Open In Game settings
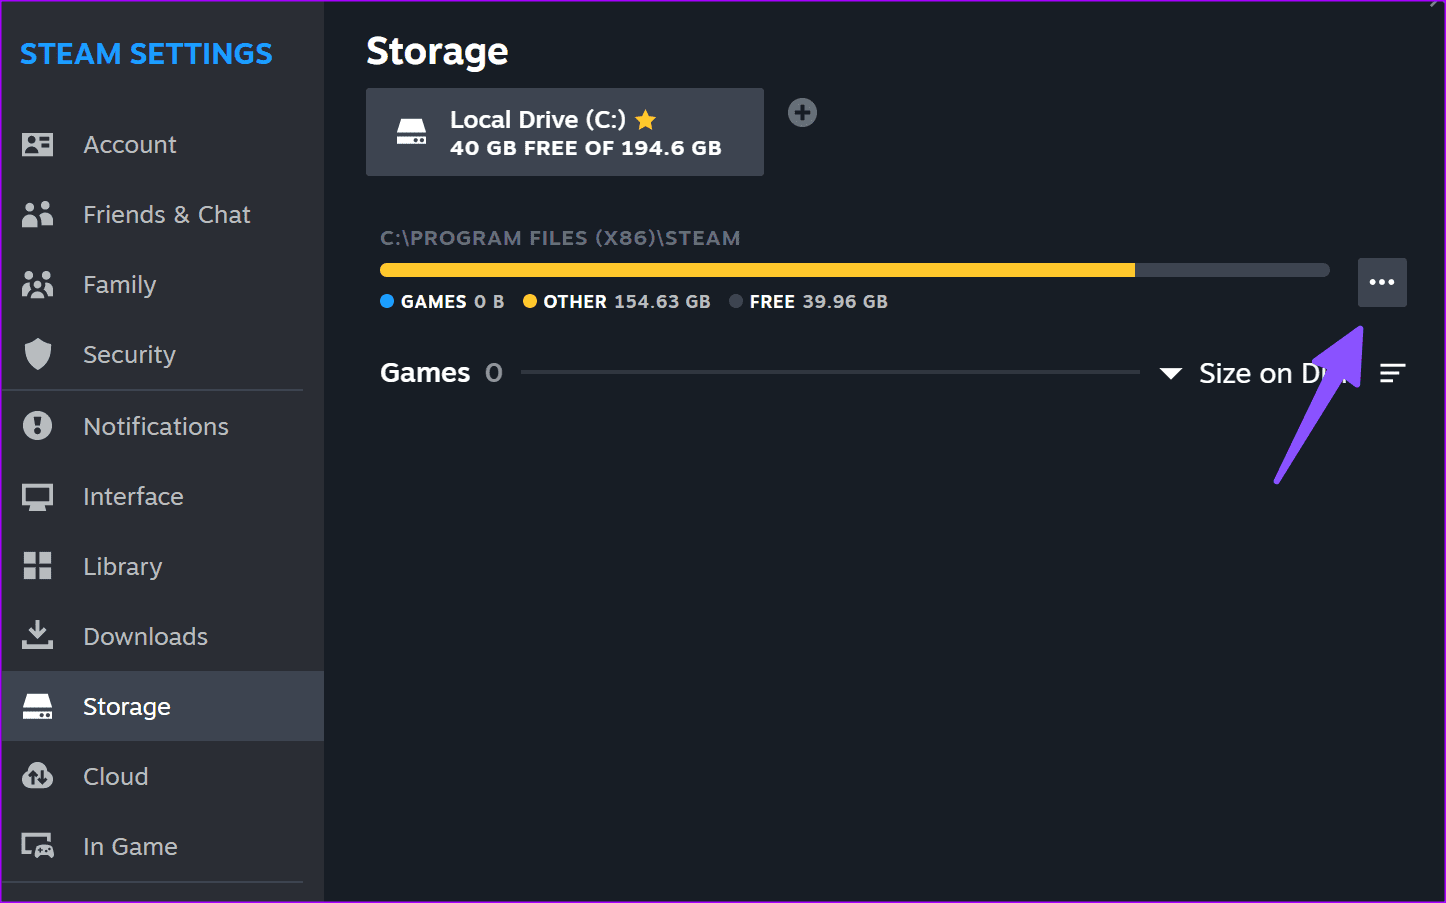Screen dimensions: 1446x903 [162, 847]
